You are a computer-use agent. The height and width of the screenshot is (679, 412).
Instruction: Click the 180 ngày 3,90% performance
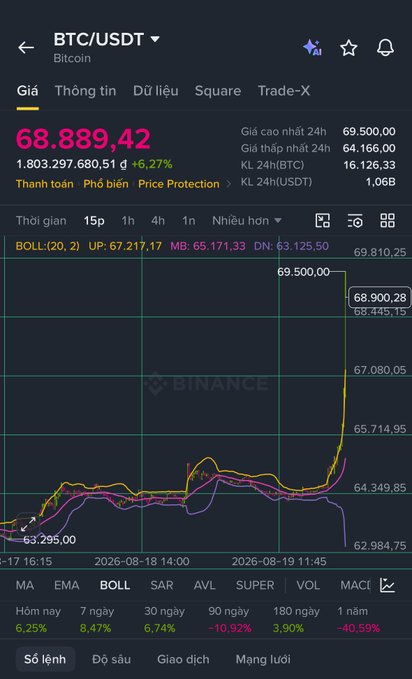(x=296, y=620)
